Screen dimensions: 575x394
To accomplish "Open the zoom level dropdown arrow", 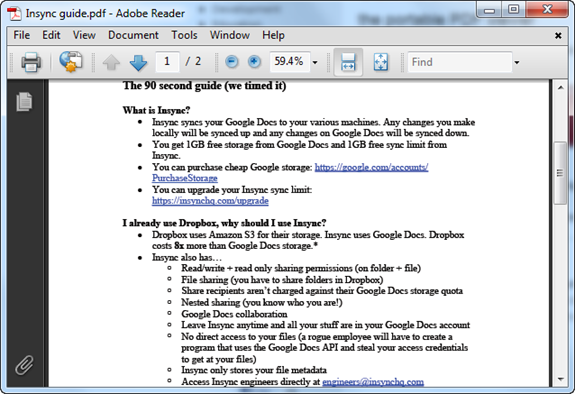I will pos(315,62).
